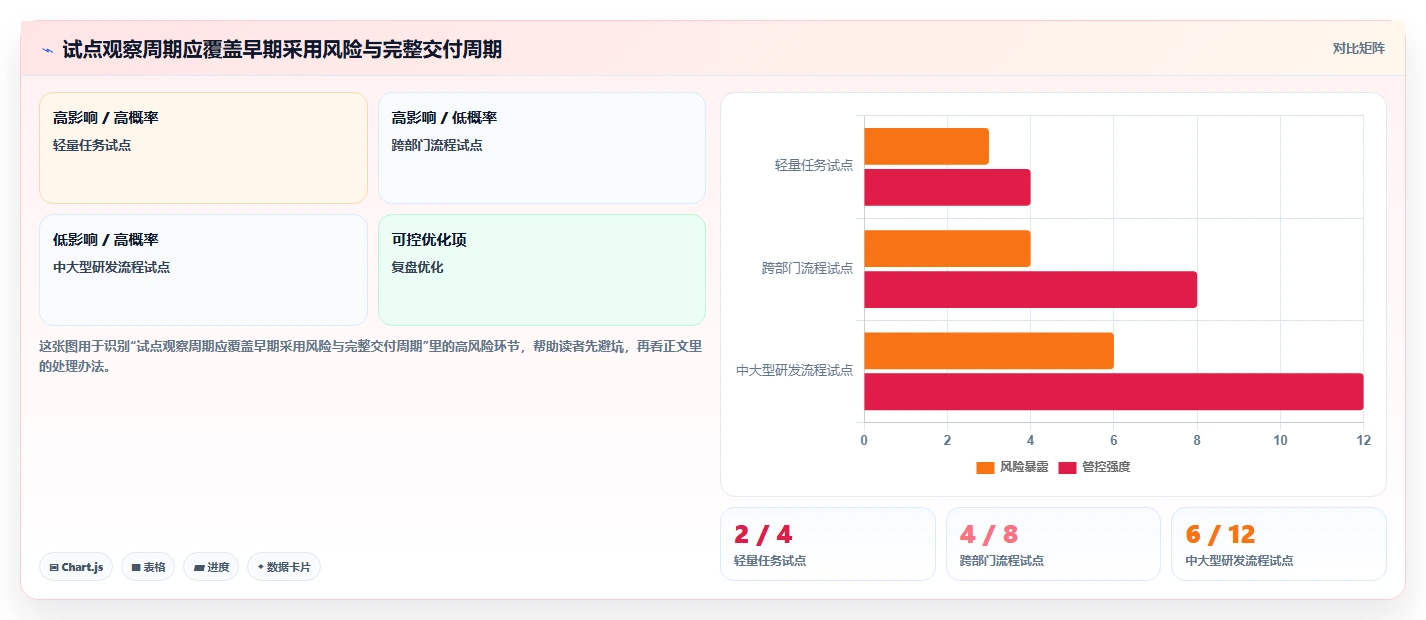This screenshot has width=1426, height=620.
Task: Click the orange 风险暴露 bar for 轻量任务试点
Action: click(x=926, y=146)
